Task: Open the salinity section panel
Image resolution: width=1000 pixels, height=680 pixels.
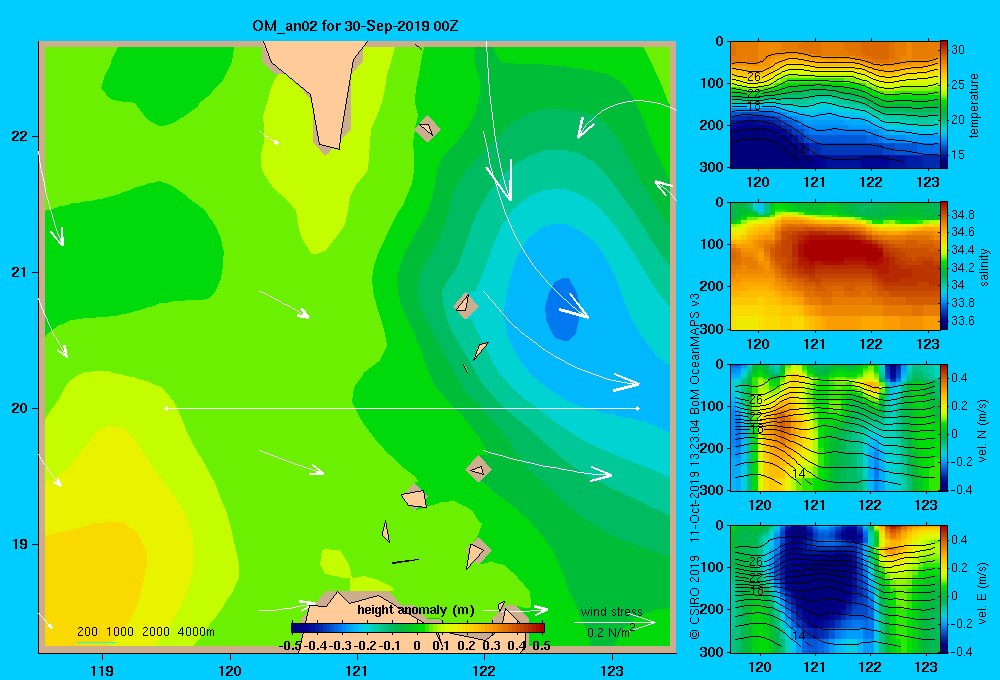Action: coord(835,266)
